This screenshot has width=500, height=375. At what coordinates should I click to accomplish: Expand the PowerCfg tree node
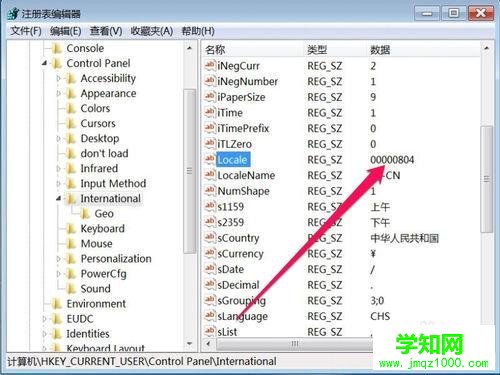point(59,274)
